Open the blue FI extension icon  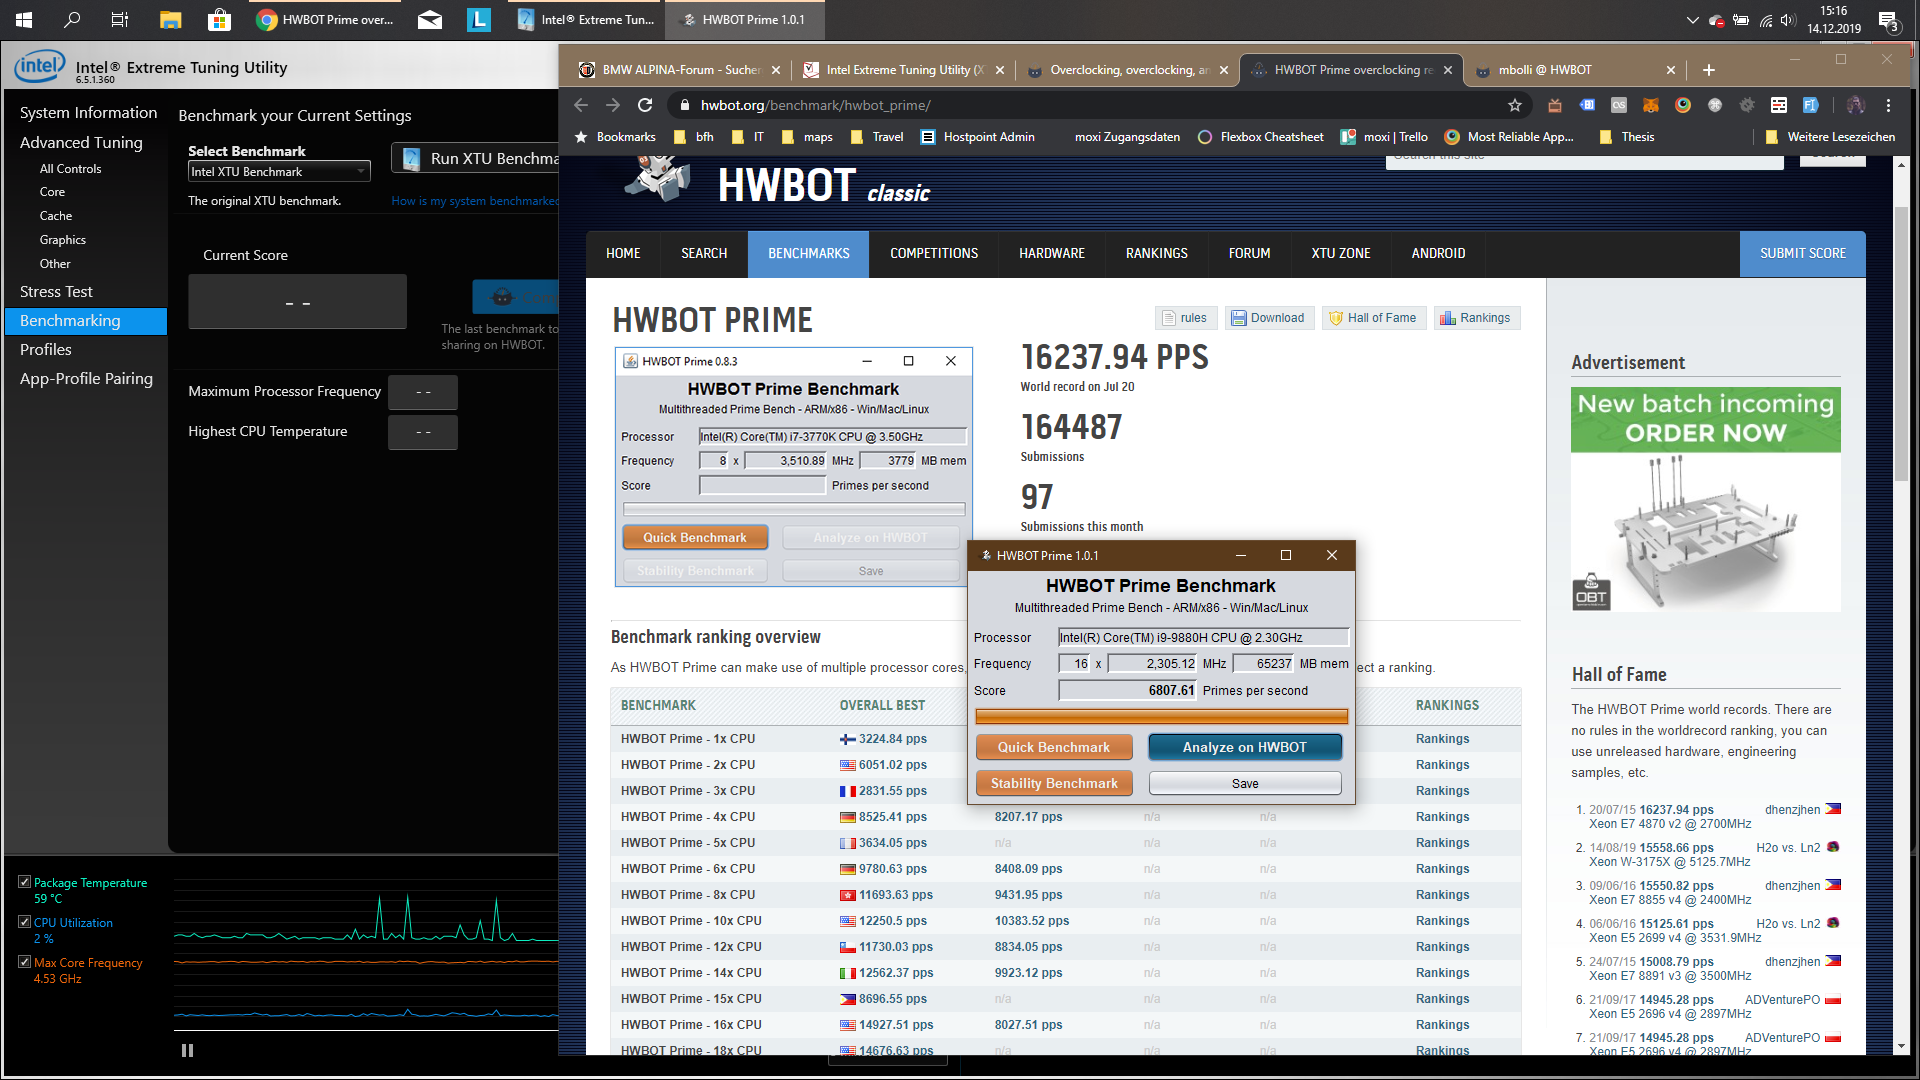(x=1810, y=105)
